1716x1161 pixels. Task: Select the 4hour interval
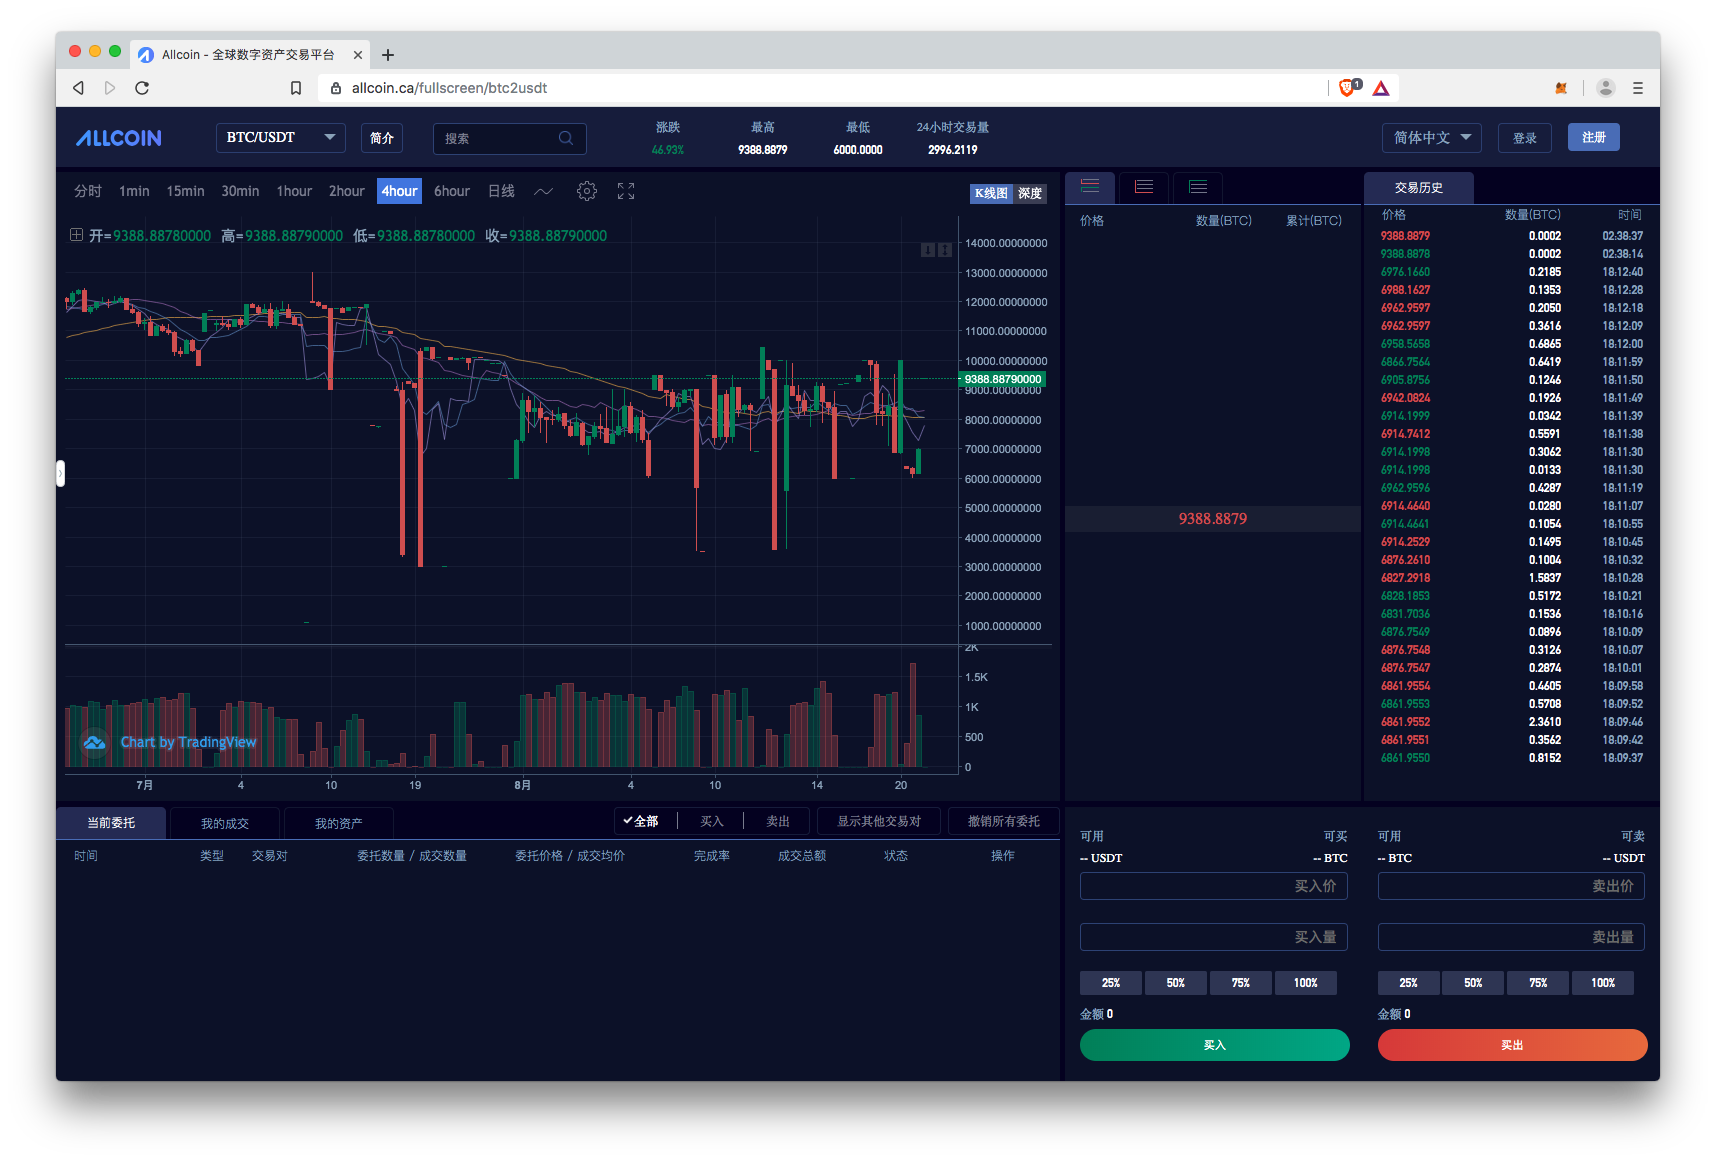click(400, 191)
